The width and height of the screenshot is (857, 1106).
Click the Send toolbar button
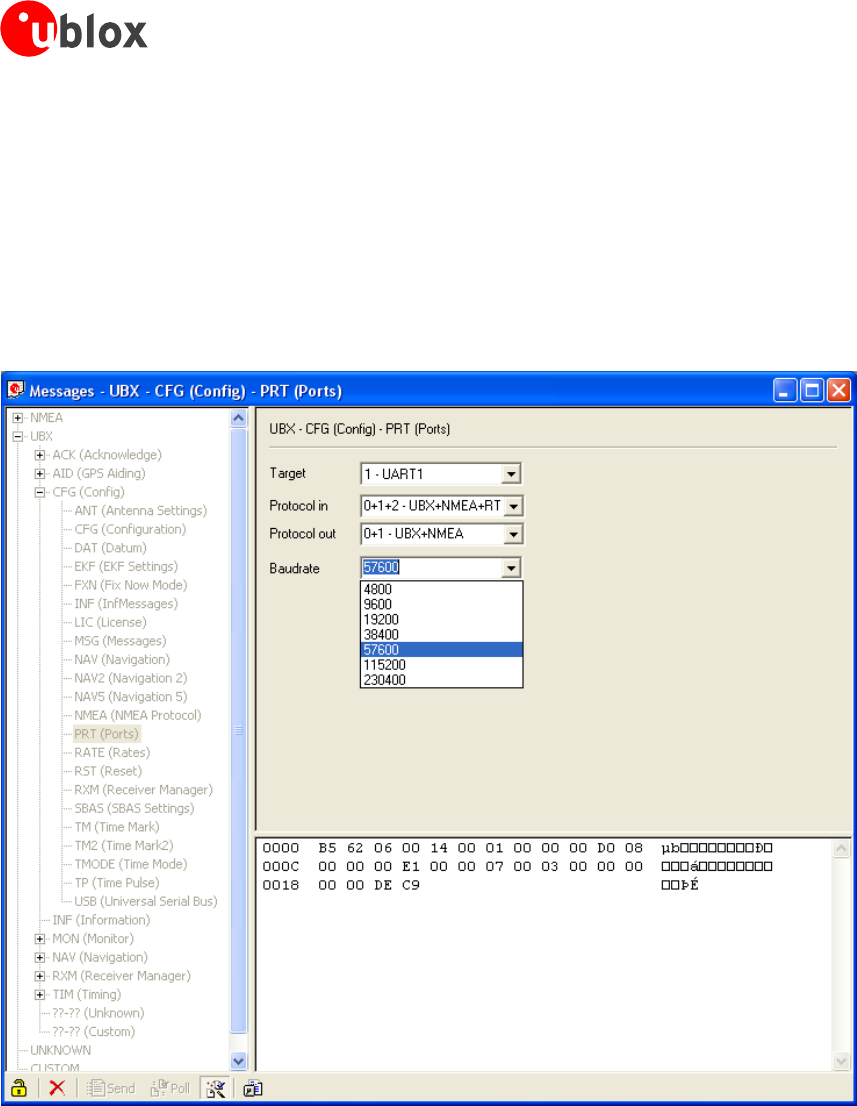point(111,1088)
